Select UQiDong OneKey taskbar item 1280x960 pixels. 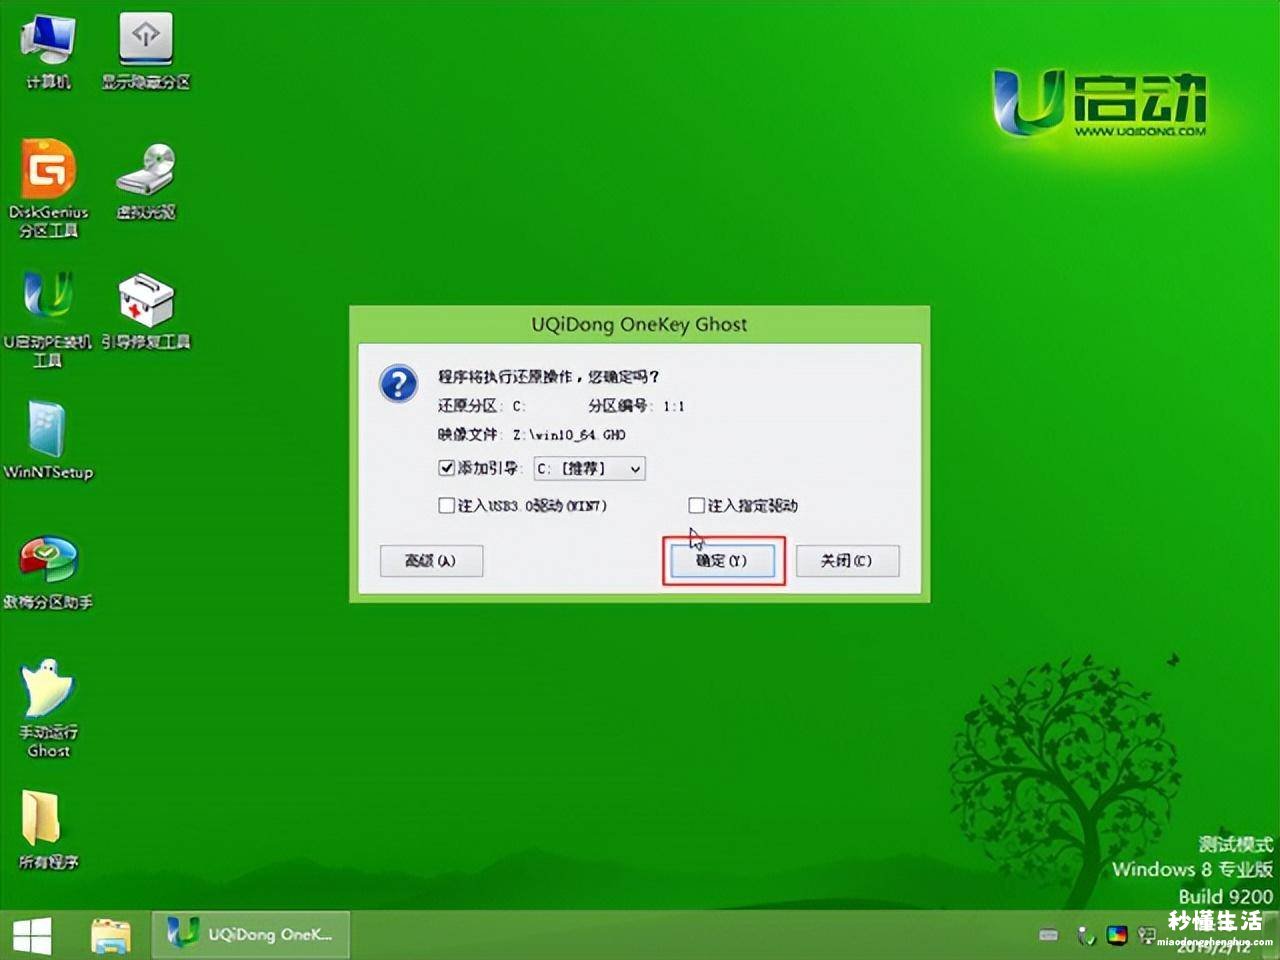251,935
